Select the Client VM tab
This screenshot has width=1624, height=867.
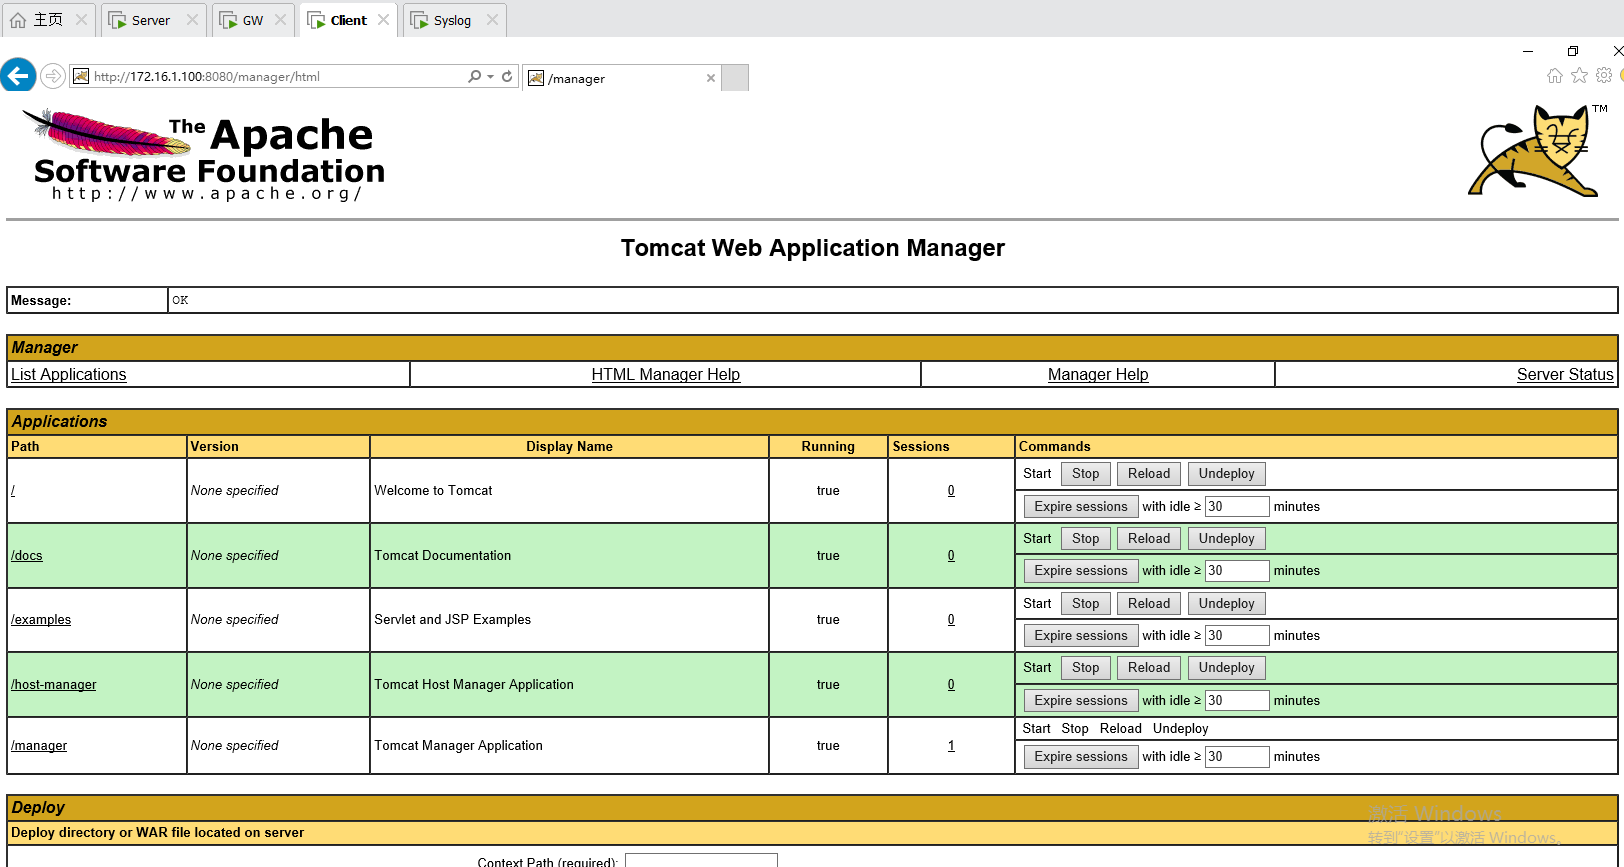pos(348,20)
